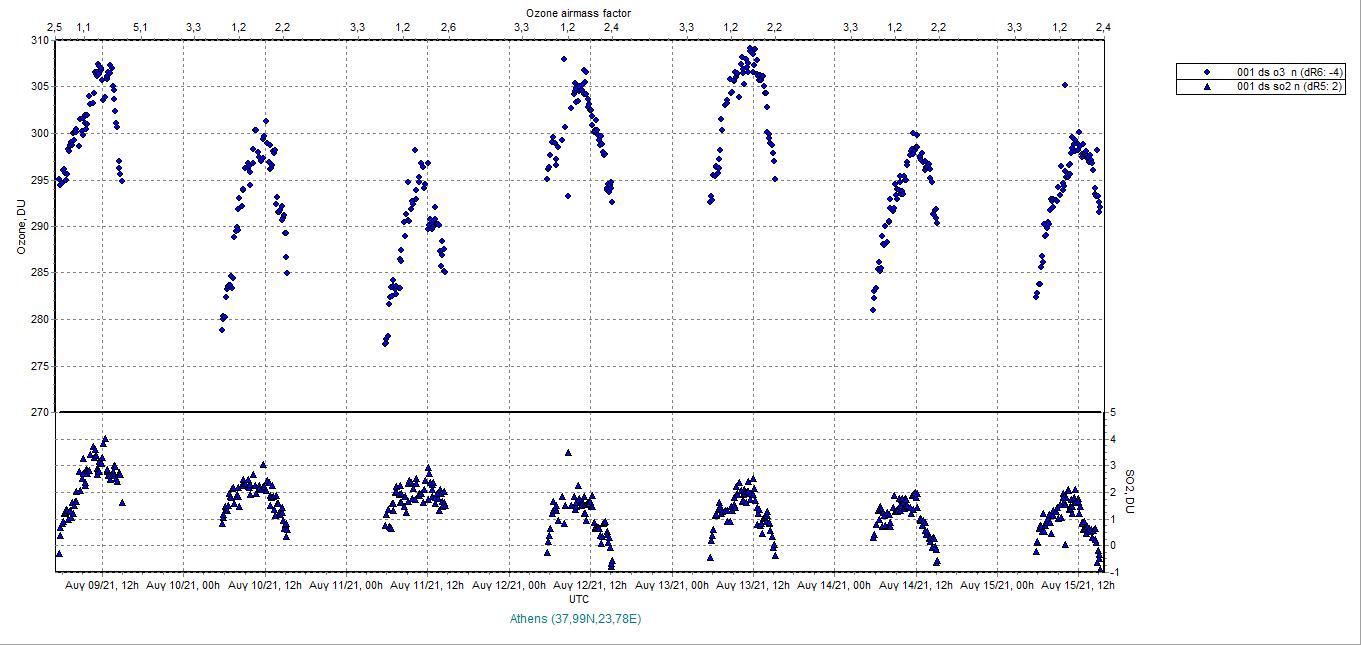Select the '001 ds so2 n' legend entry

1290,87
